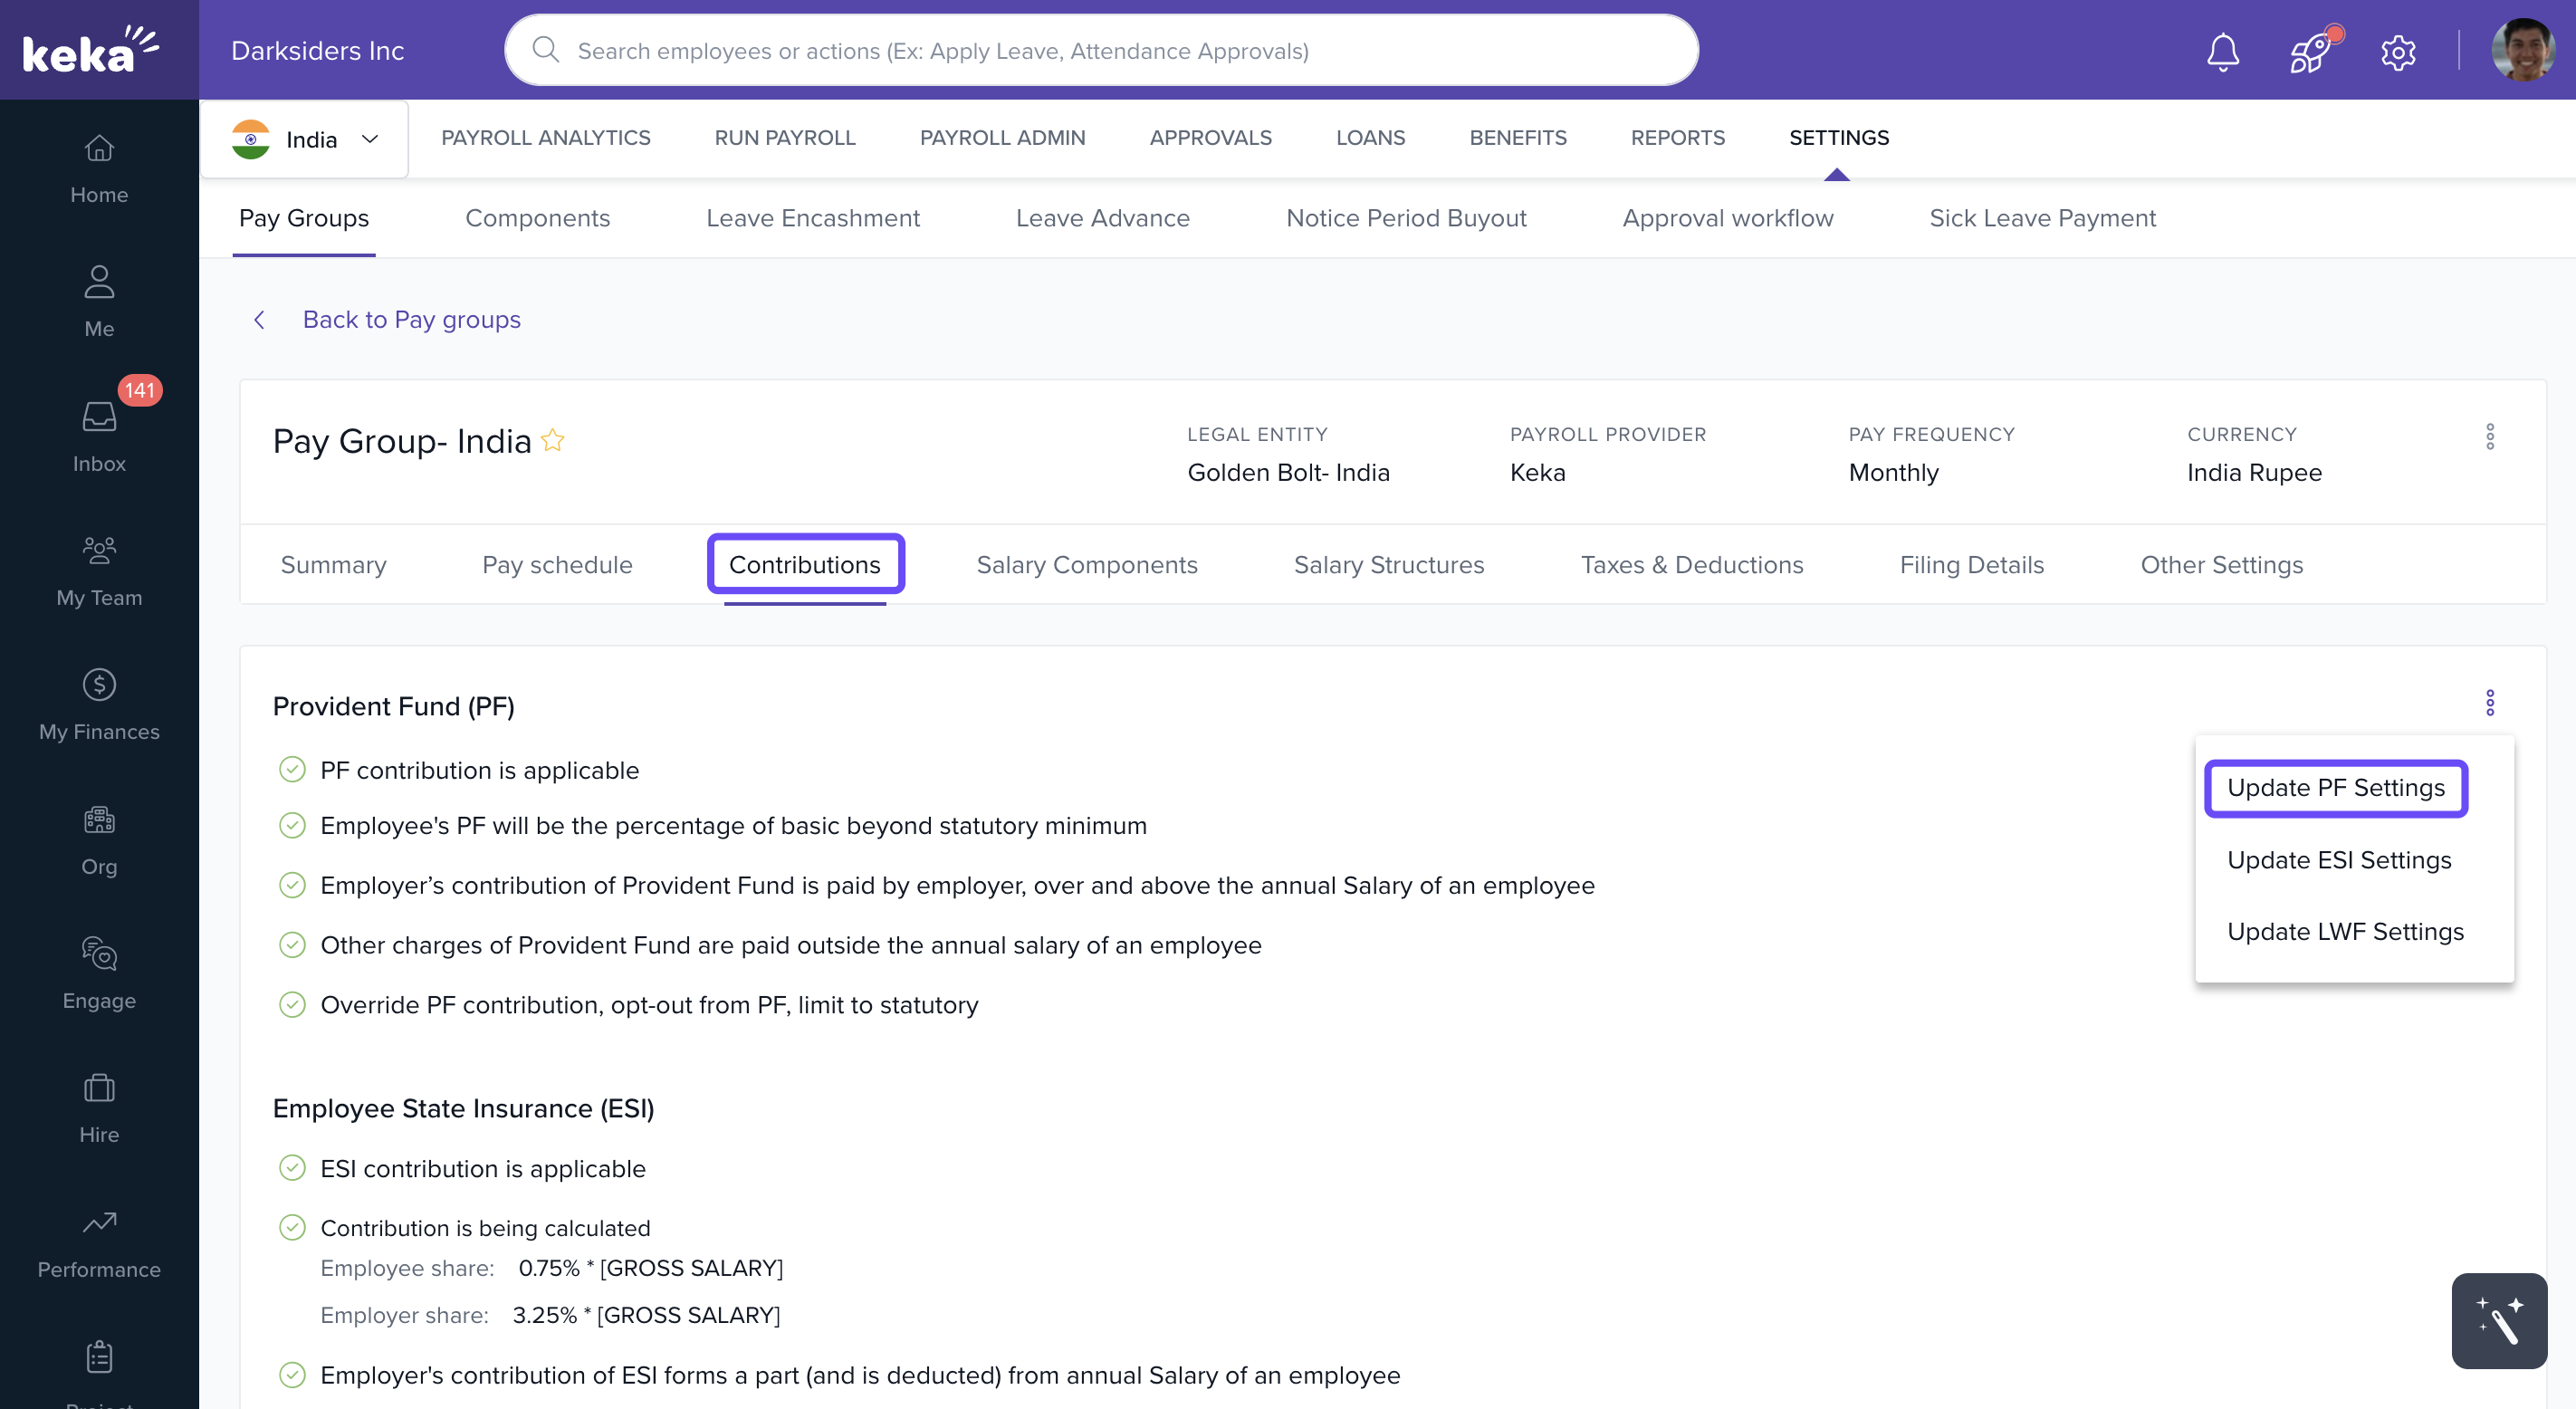2576x1409 pixels.
Task: Star the Pay Group- India favorite
Action: coord(553,440)
